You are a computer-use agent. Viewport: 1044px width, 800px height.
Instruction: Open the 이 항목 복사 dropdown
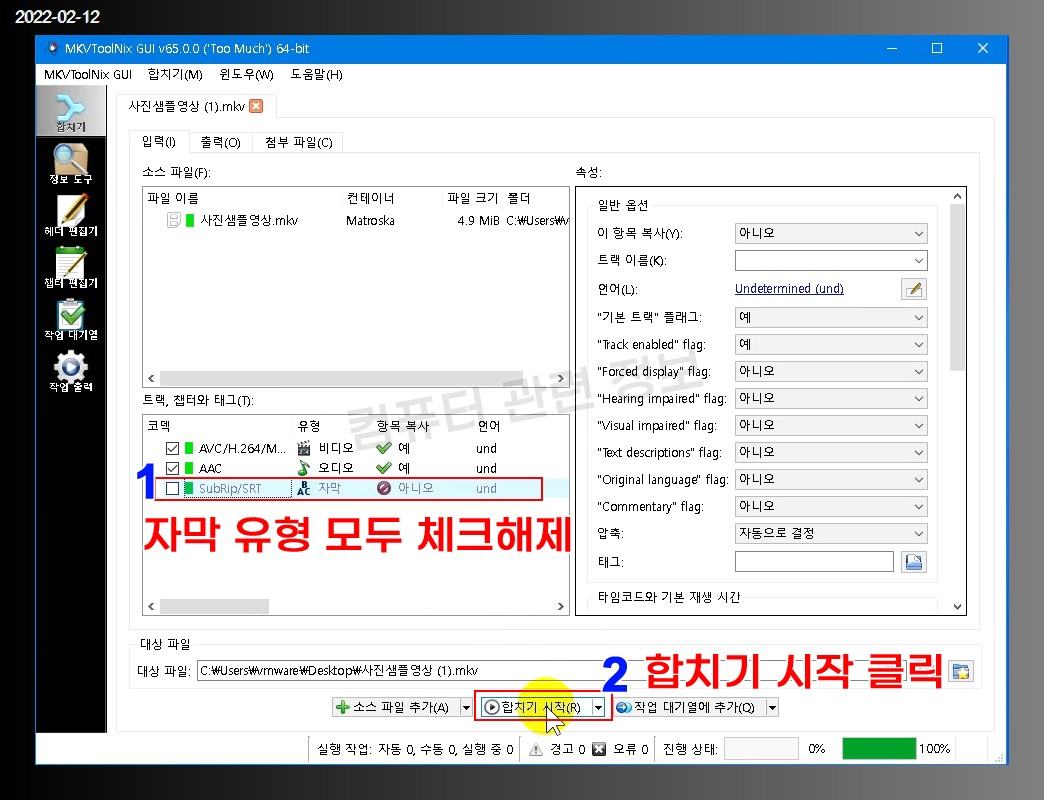[x=831, y=234]
